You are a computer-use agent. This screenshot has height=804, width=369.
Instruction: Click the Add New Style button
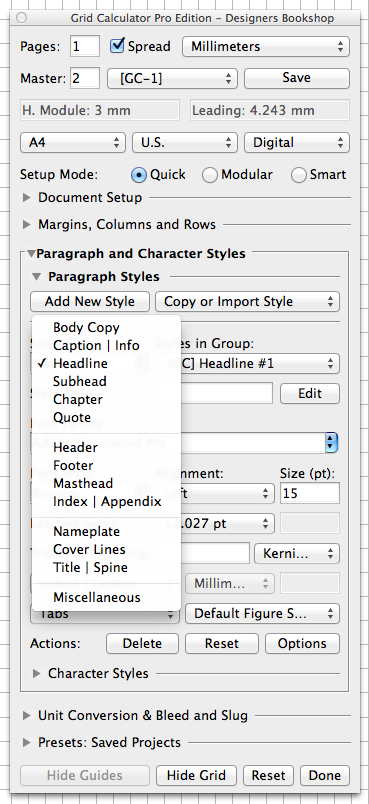pos(90,302)
